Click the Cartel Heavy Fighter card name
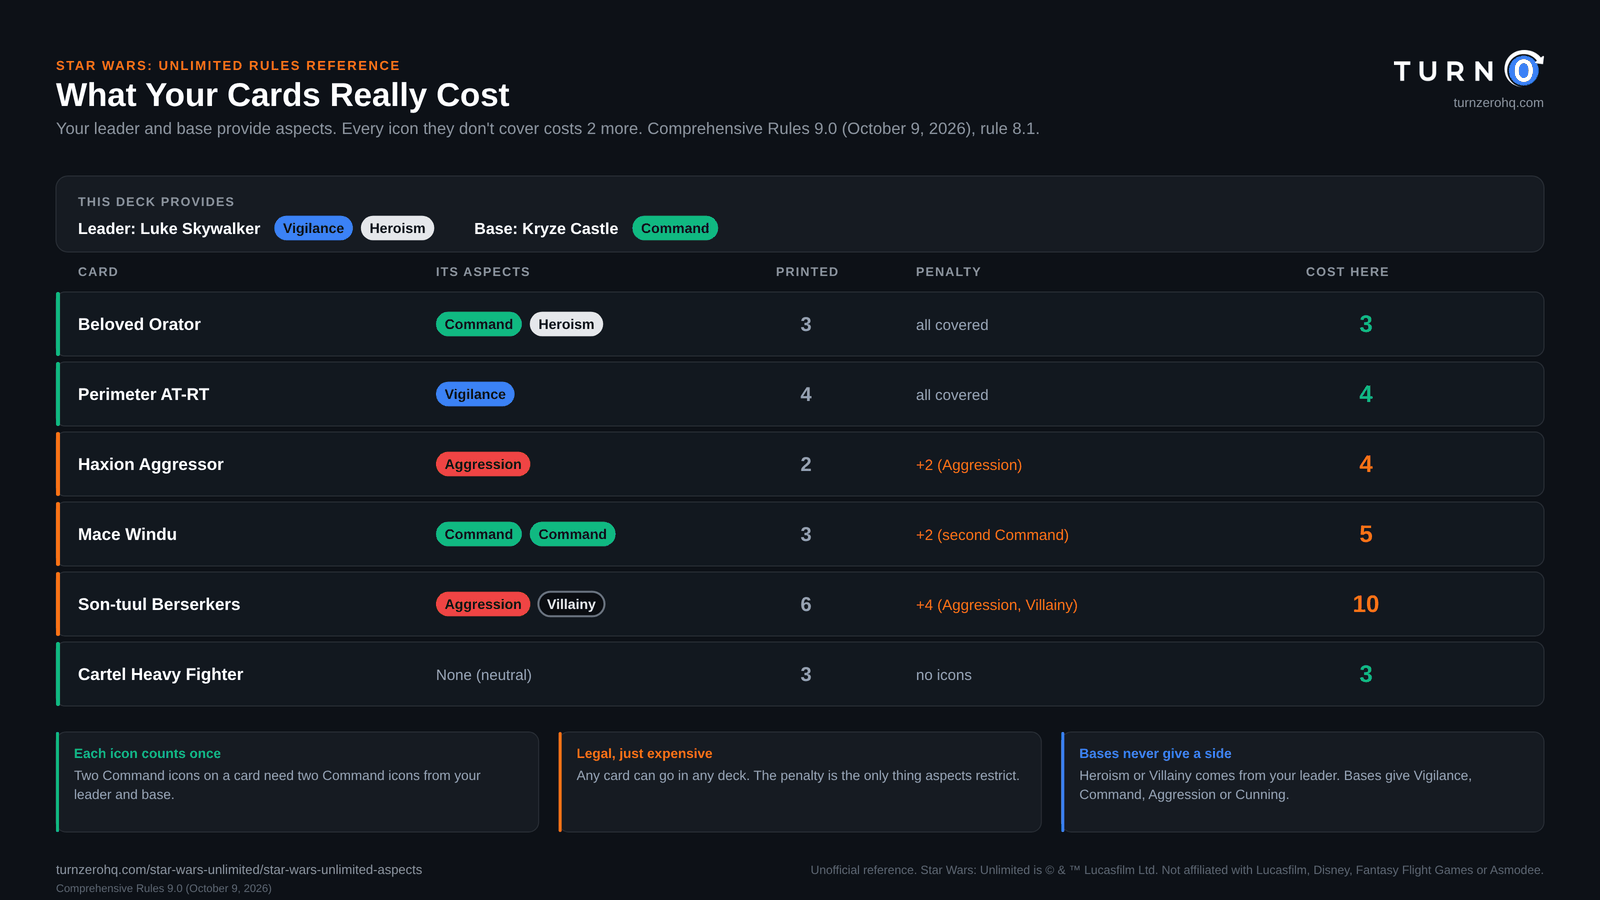Image resolution: width=1600 pixels, height=900 pixels. click(160, 674)
